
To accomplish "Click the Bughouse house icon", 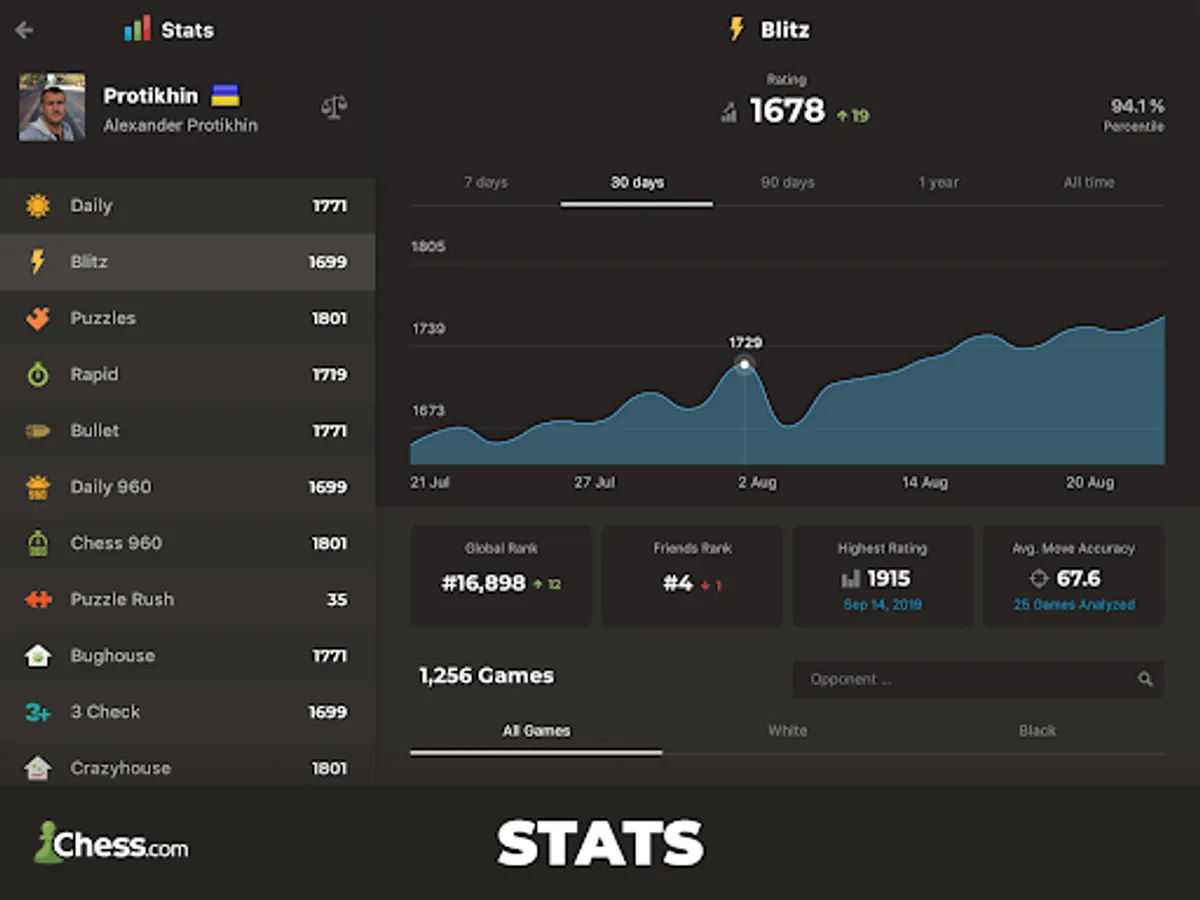I will tap(38, 656).
